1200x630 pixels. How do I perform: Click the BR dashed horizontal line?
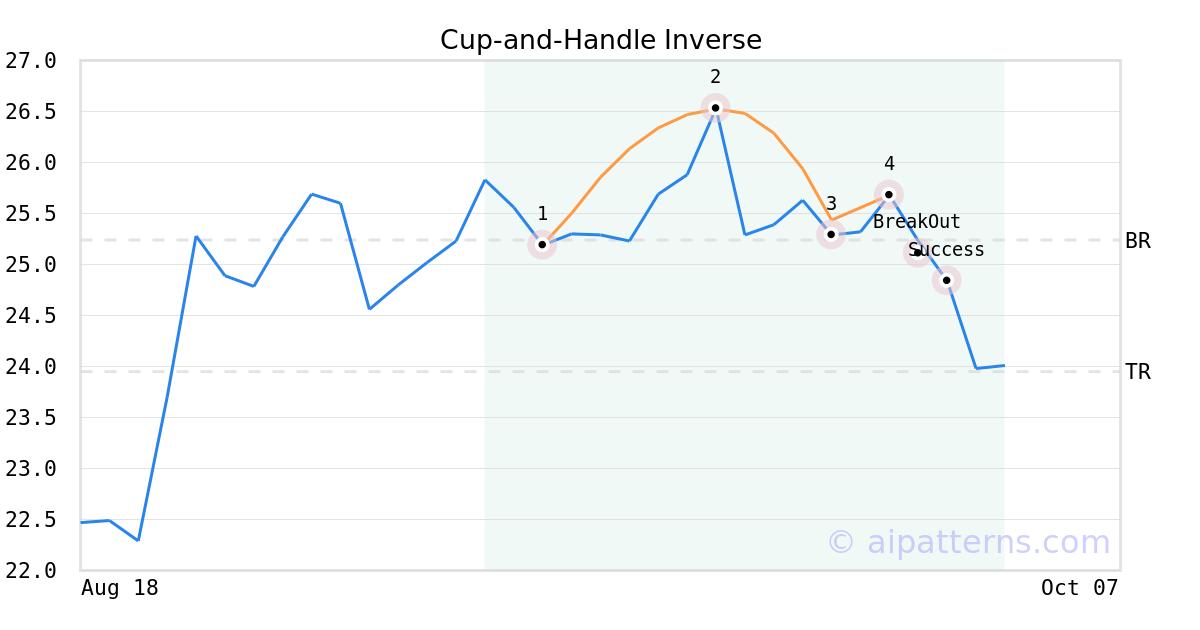click(300, 240)
